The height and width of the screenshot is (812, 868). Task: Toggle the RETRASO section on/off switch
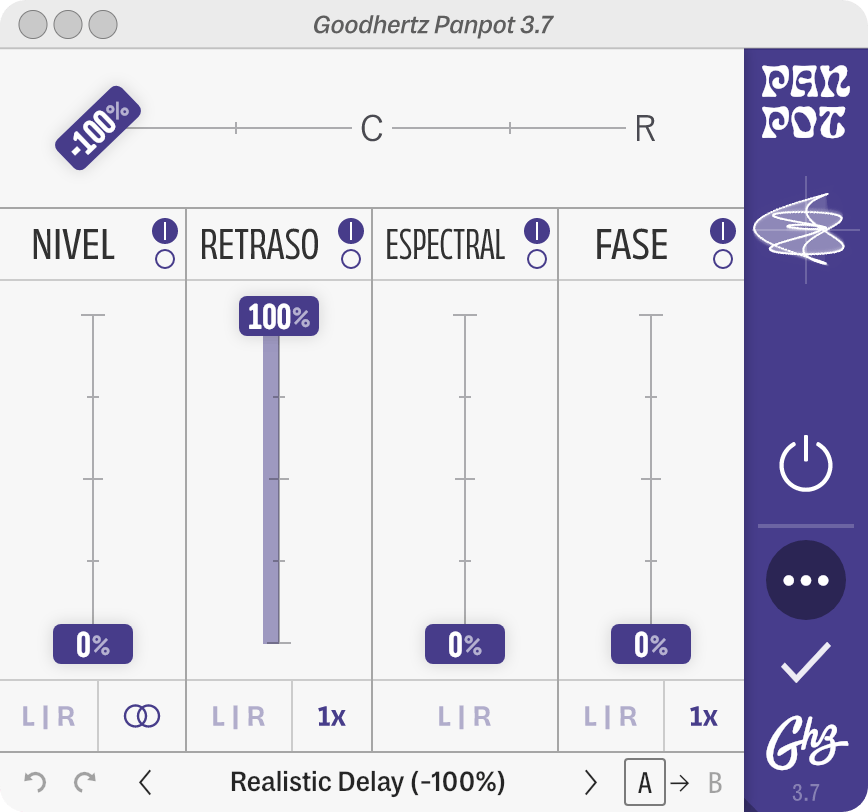click(x=351, y=244)
